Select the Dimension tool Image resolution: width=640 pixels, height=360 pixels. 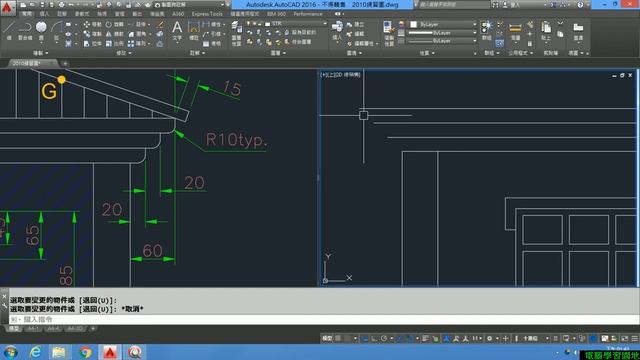[194, 30]
